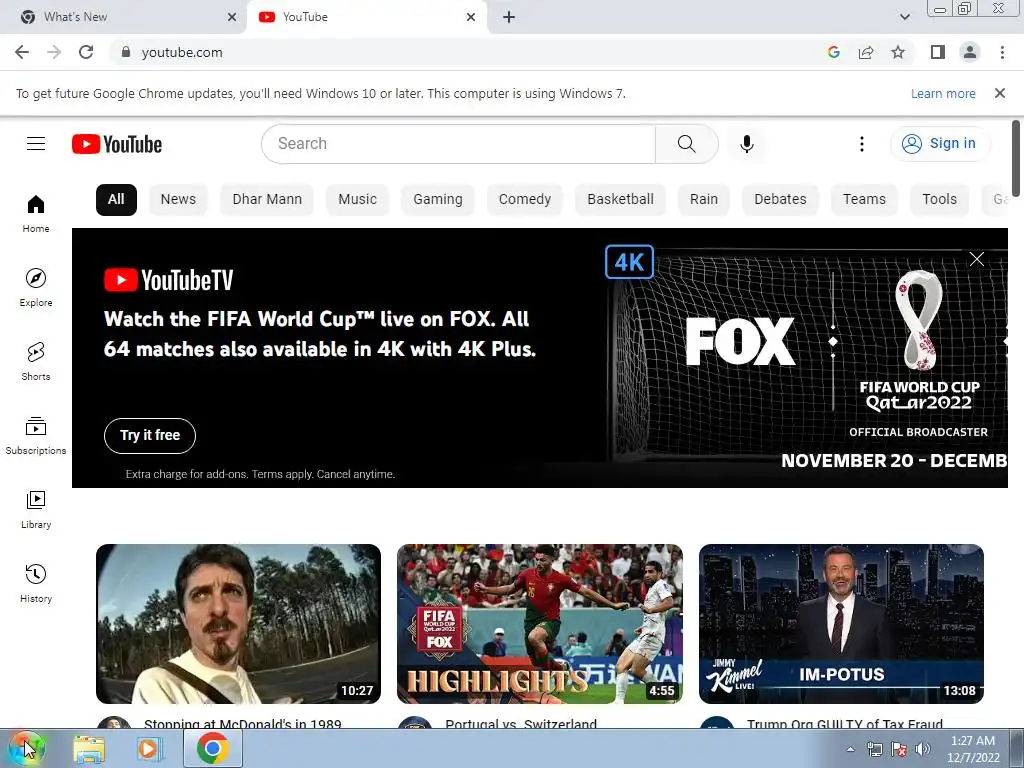Click the Try it free button
Viewport: 1024px width, 768px height.
(x=150, y=436)
